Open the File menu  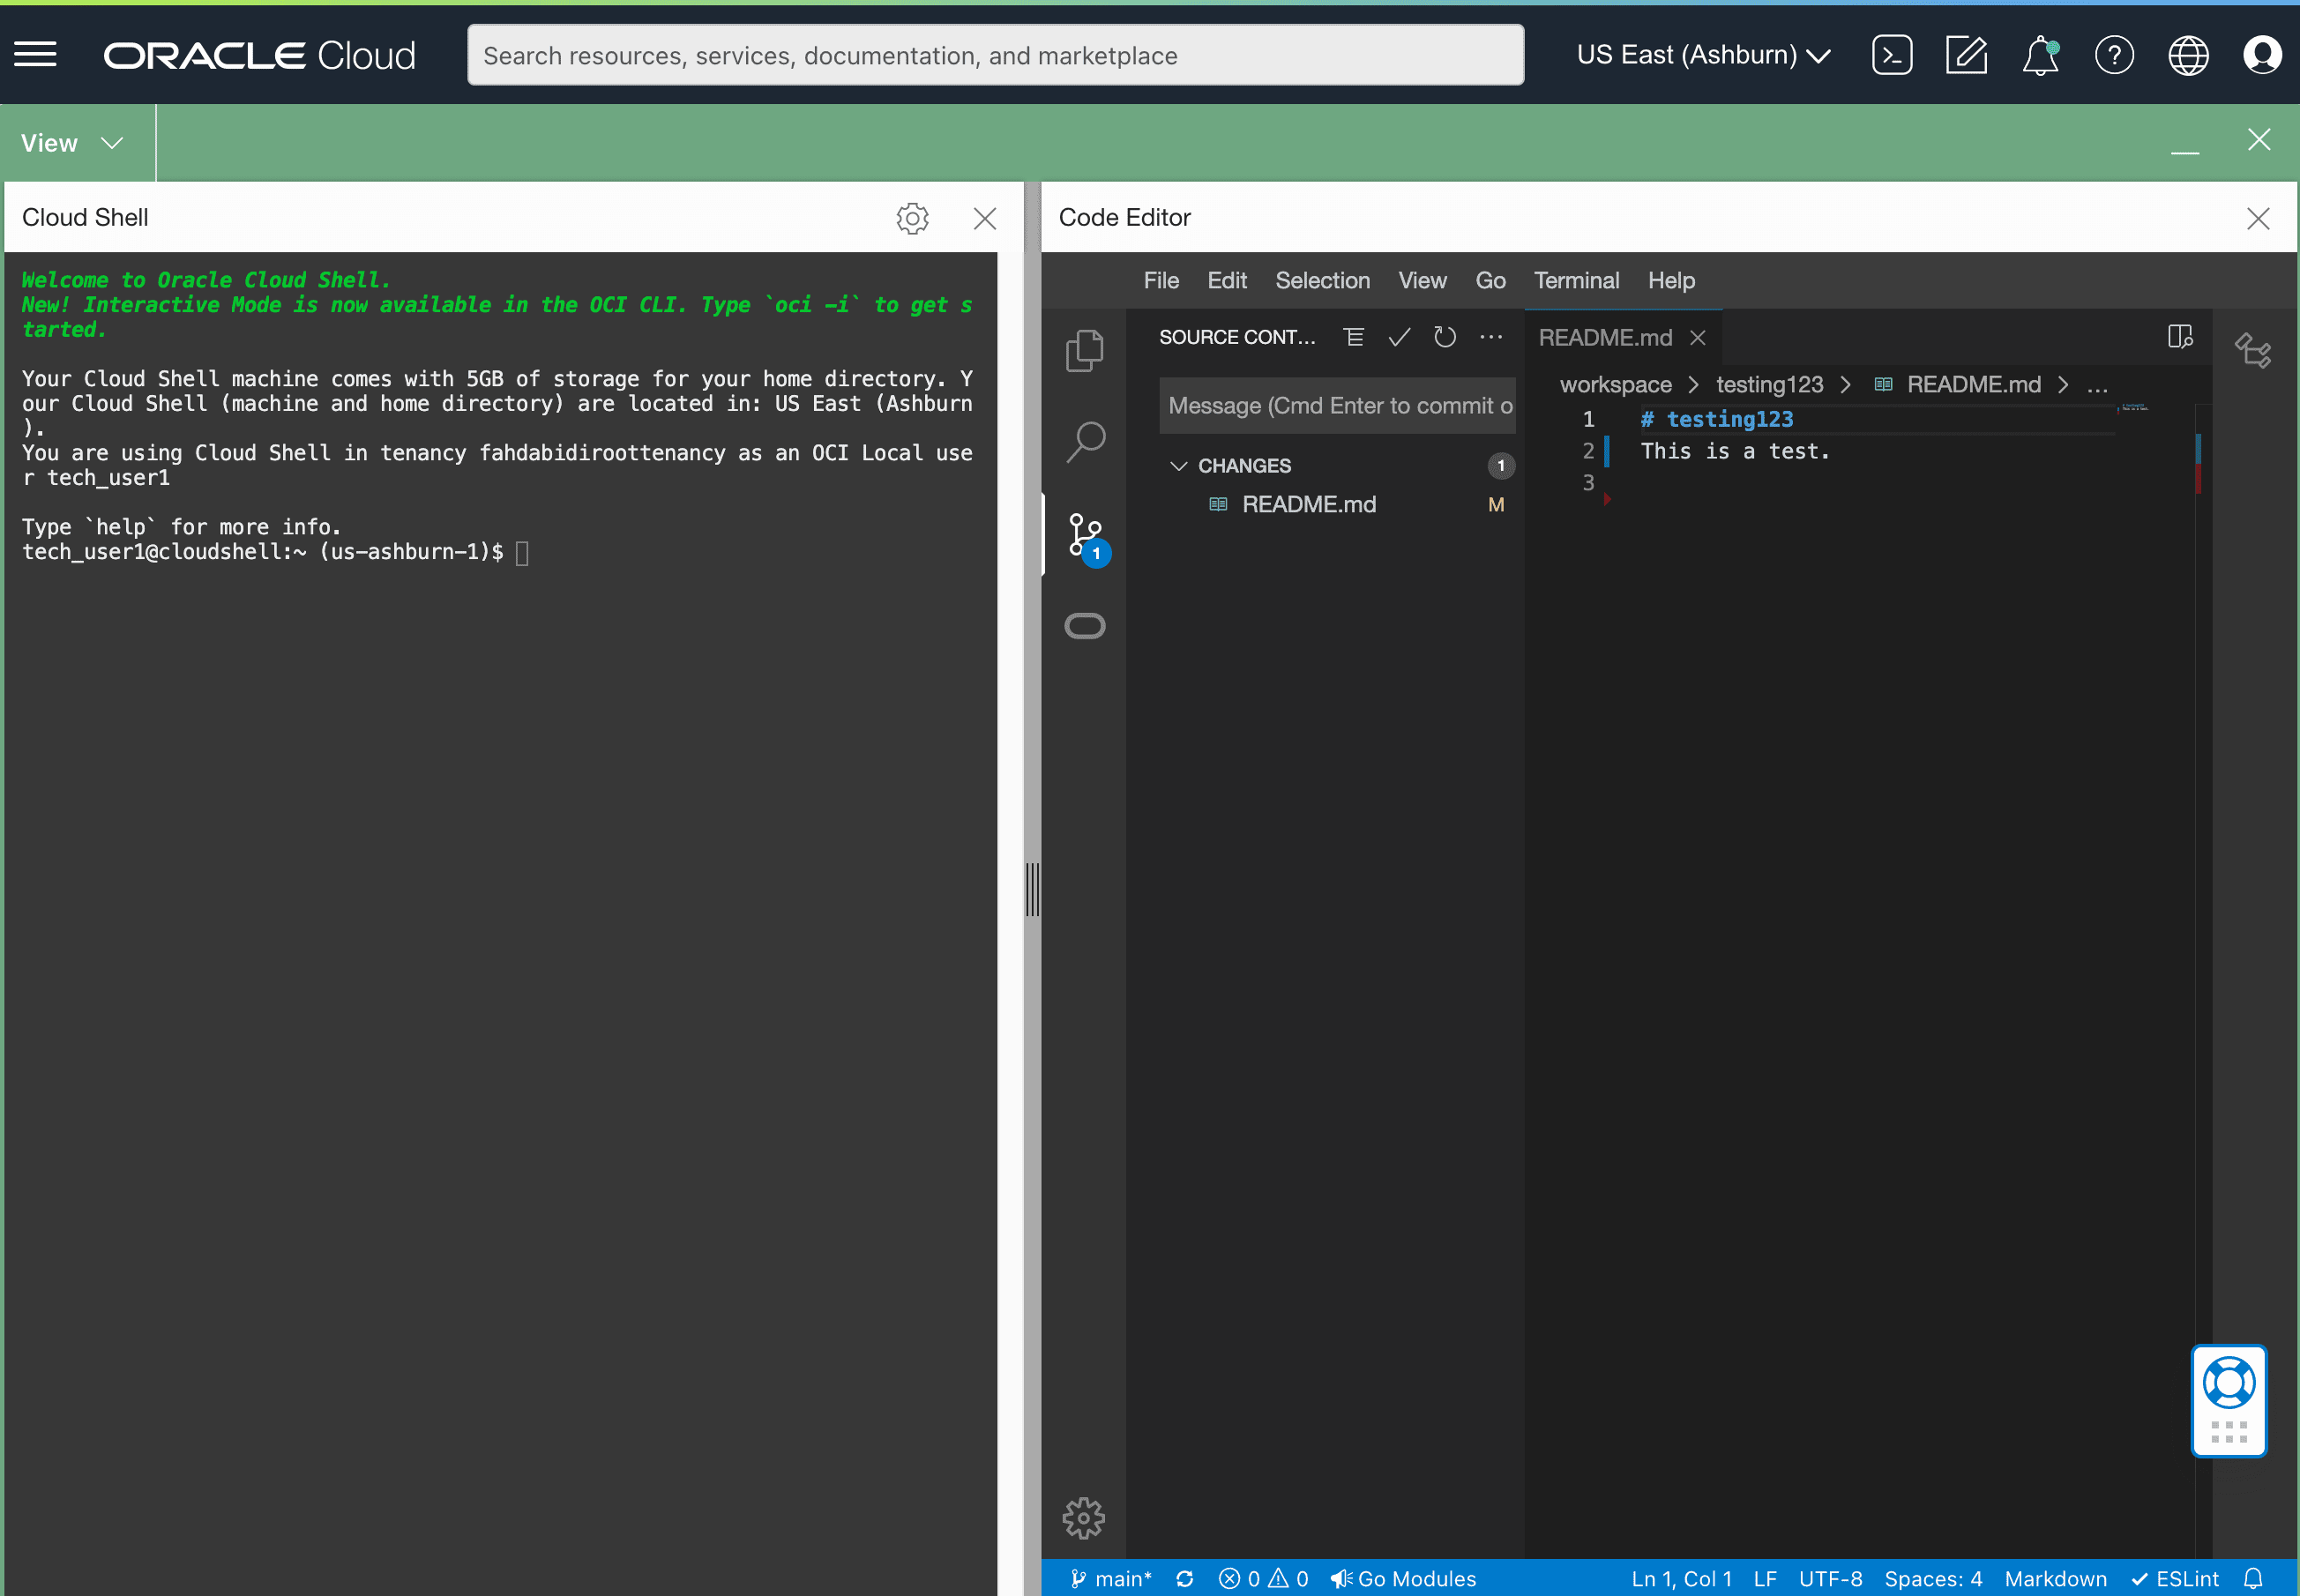[x=1161, y=281]
